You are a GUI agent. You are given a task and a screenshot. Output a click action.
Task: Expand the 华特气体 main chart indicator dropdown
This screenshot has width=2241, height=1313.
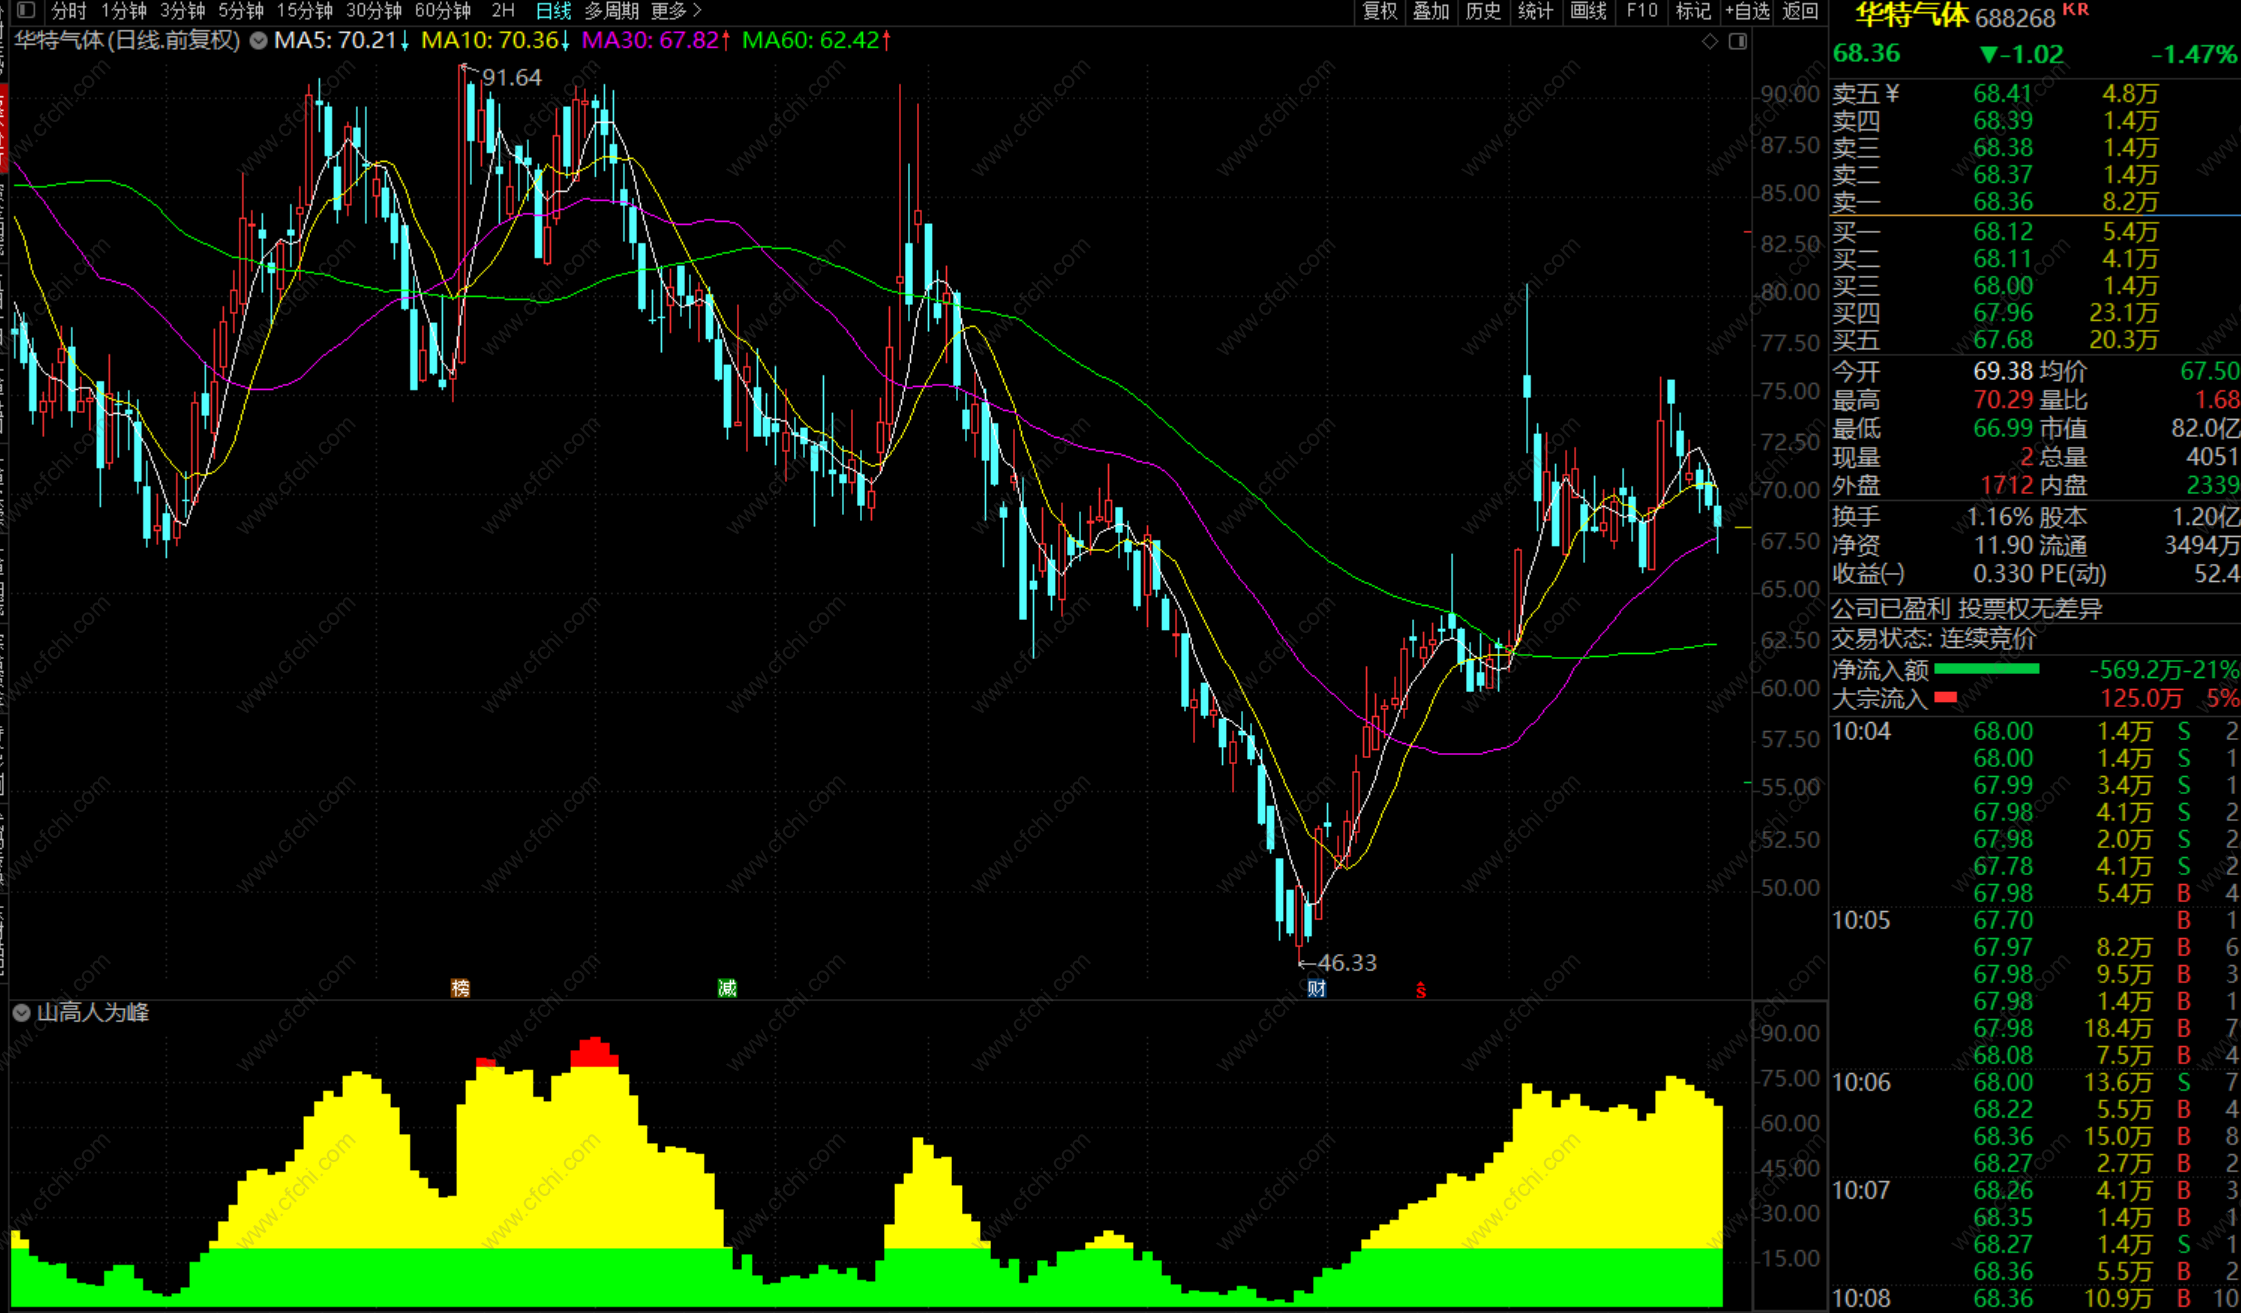point(258,41)
